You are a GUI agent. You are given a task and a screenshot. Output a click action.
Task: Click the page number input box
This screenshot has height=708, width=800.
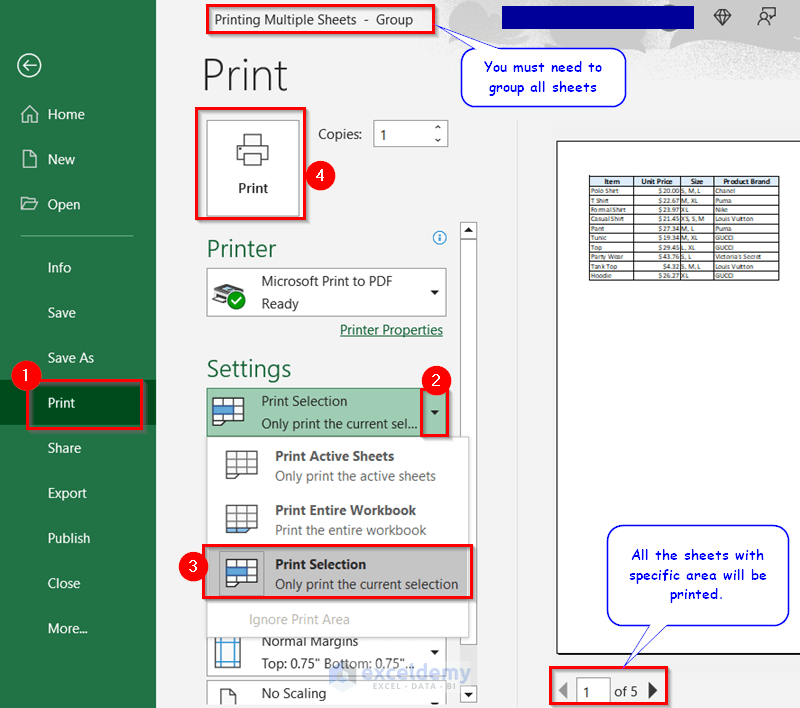pyautogui.click(x=595, y=689)
